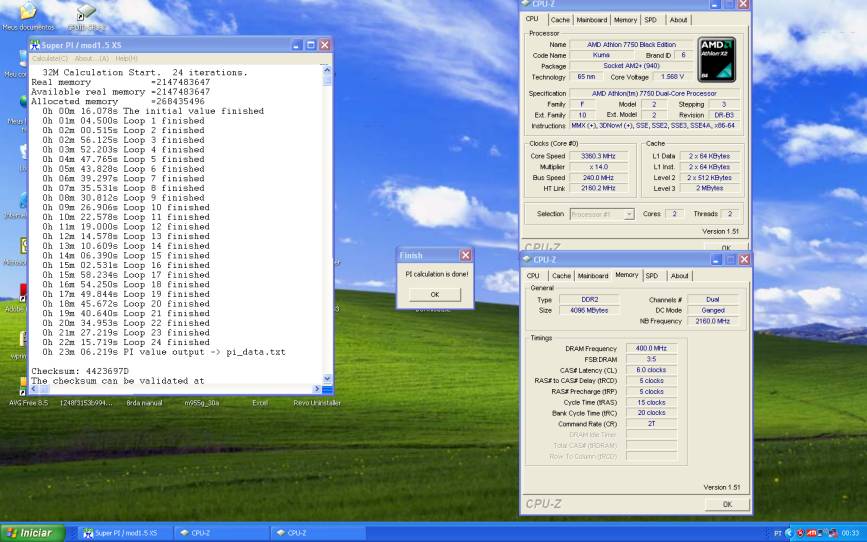Open the Help(H) menu in Super PI
Screen dimensions: 867x542
click(126, 58)
